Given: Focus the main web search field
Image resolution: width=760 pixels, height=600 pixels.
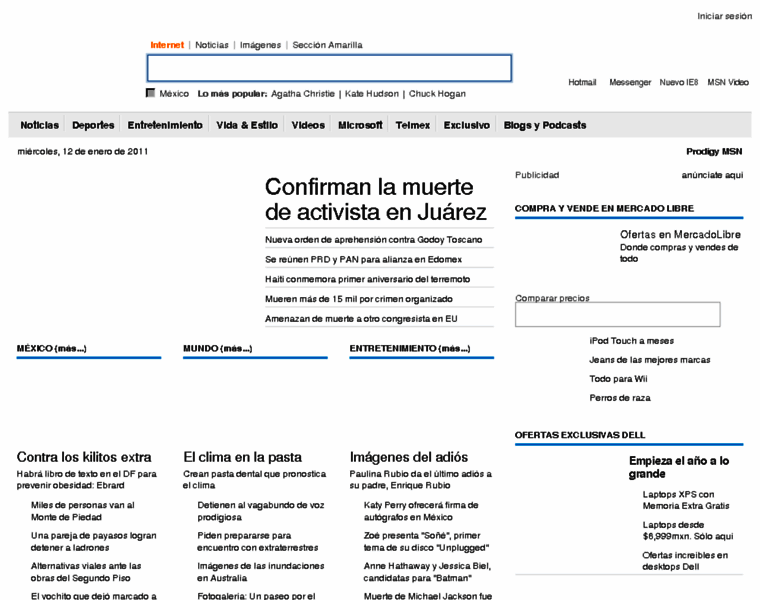Looking at the screenshot, I should (329, 68).
